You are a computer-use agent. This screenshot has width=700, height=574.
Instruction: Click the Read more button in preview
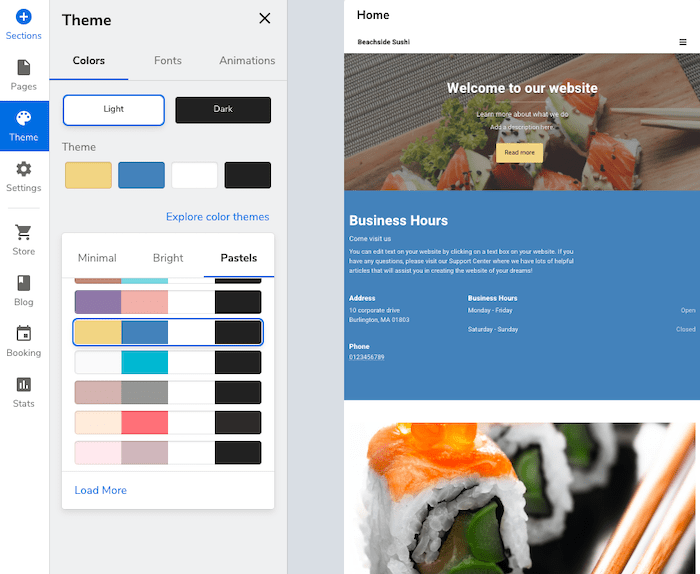tap(519, 153)
